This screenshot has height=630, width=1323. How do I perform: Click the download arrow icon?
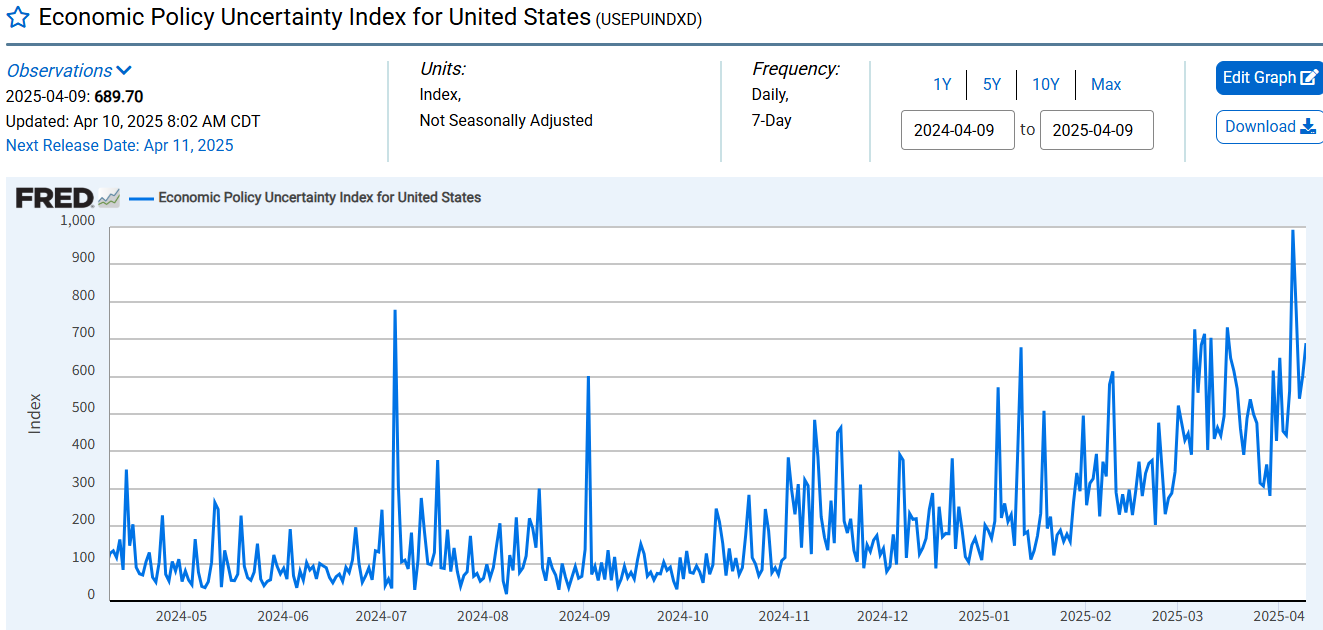pyautogui.click(x=1308, y=127)
